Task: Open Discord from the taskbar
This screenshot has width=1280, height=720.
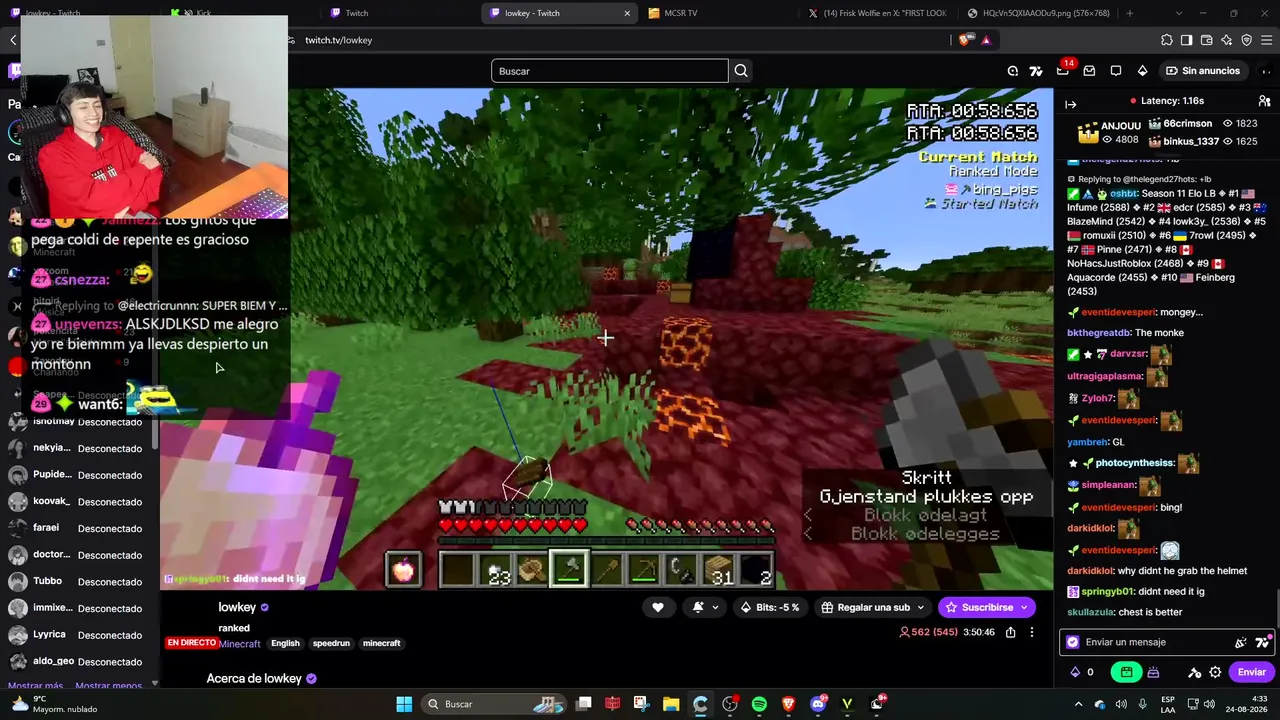Action: (818, 704)
